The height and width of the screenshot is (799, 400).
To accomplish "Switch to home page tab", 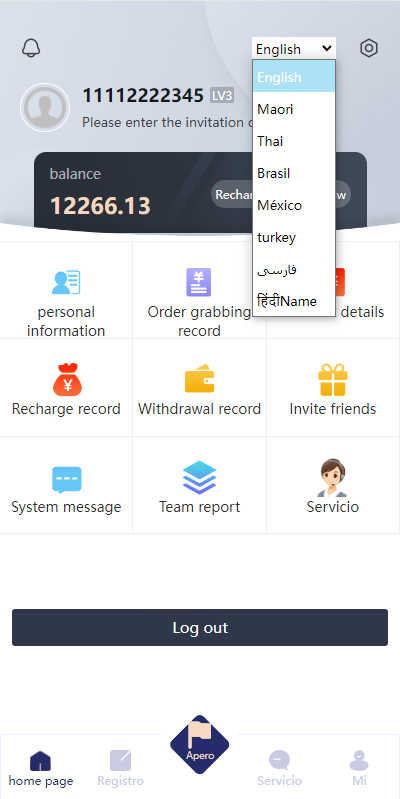I will pos(41,768).
